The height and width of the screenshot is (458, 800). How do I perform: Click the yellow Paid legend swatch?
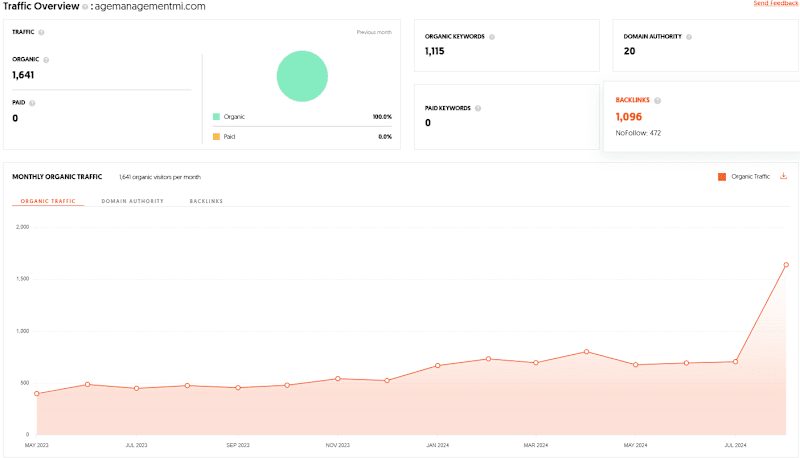(x=216, y=137)
